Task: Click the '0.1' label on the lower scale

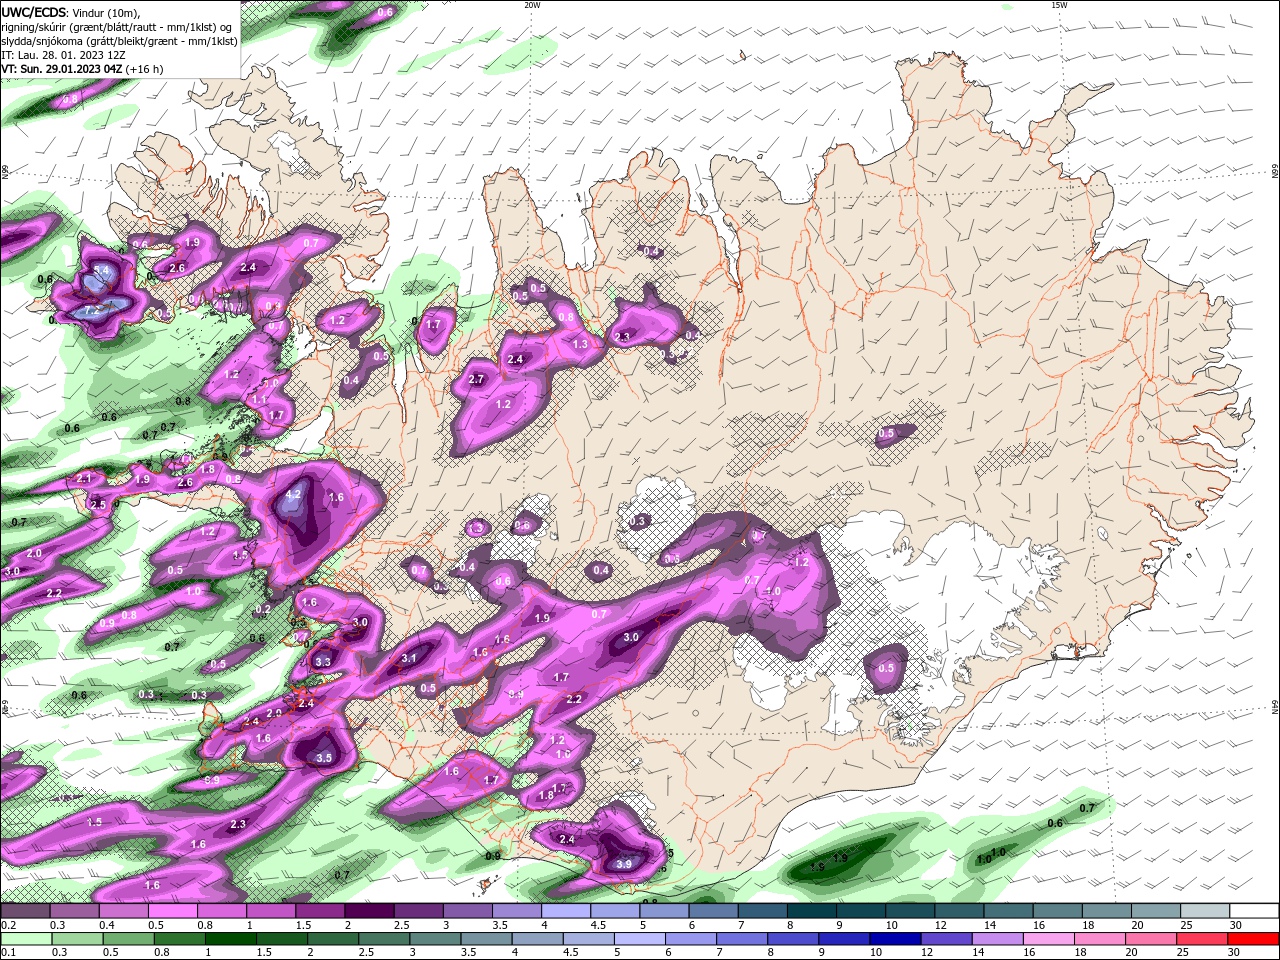Action: pos(7,953)
